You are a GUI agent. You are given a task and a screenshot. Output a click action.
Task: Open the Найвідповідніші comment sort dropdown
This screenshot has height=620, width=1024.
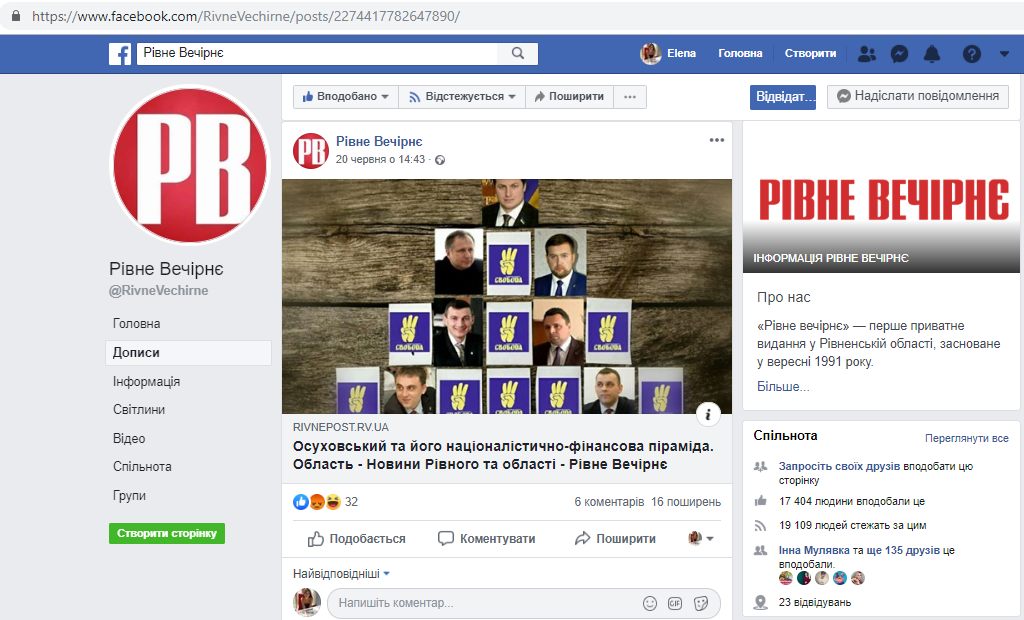[341, 574]
